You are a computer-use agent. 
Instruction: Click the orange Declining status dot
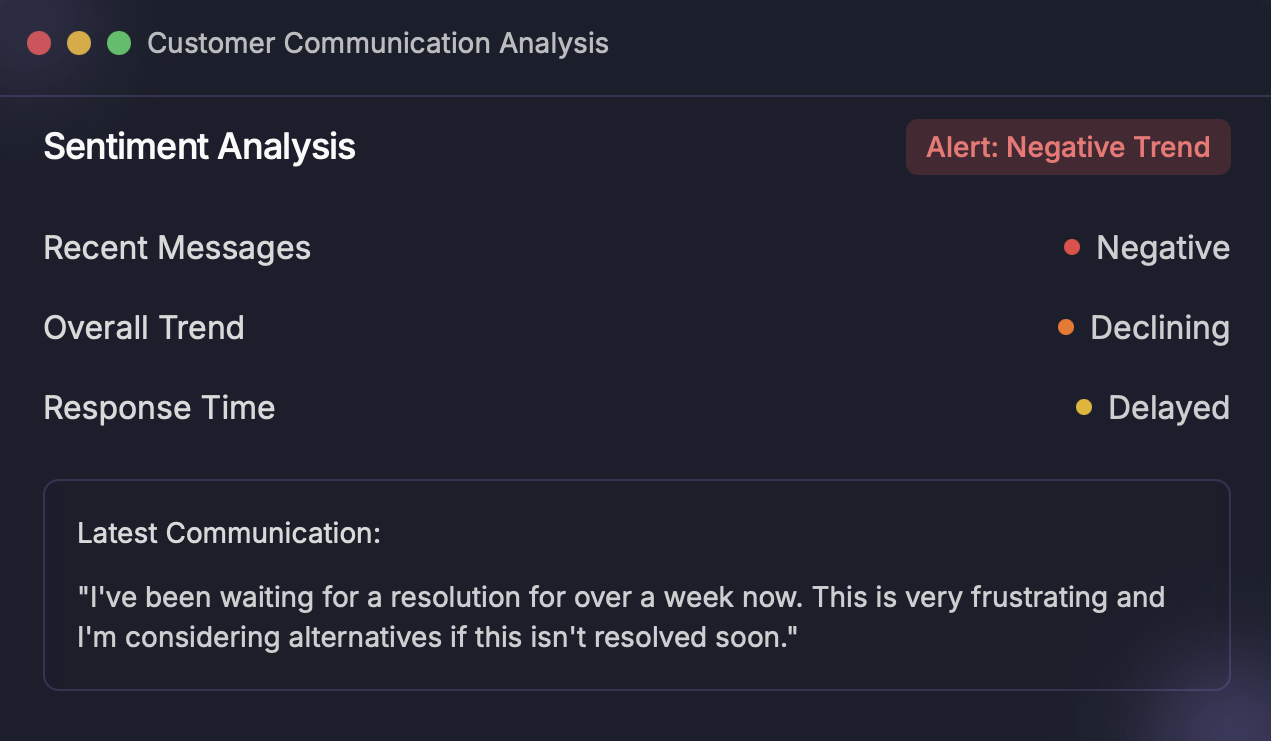pyautogui.click(x=1066, y=327)
